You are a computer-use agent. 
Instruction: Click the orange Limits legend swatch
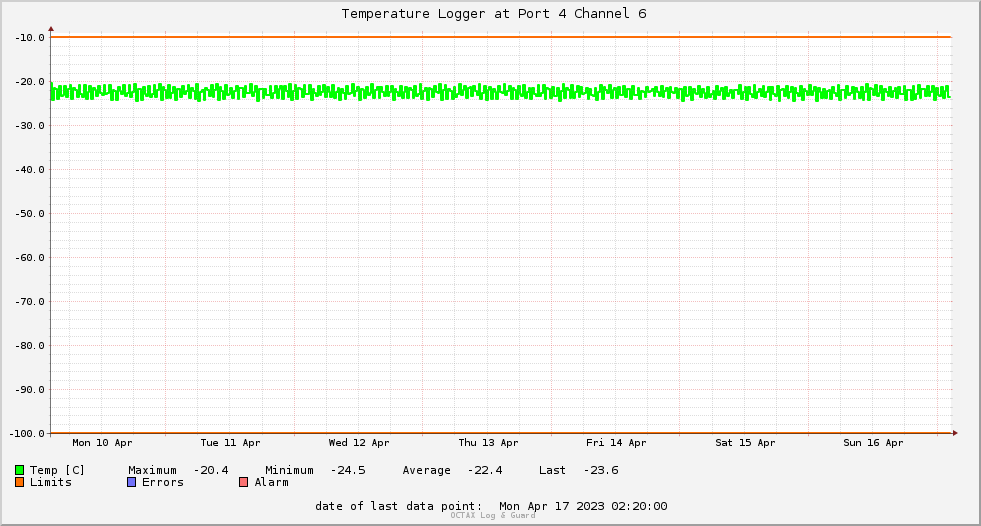(x=19, y=482)
